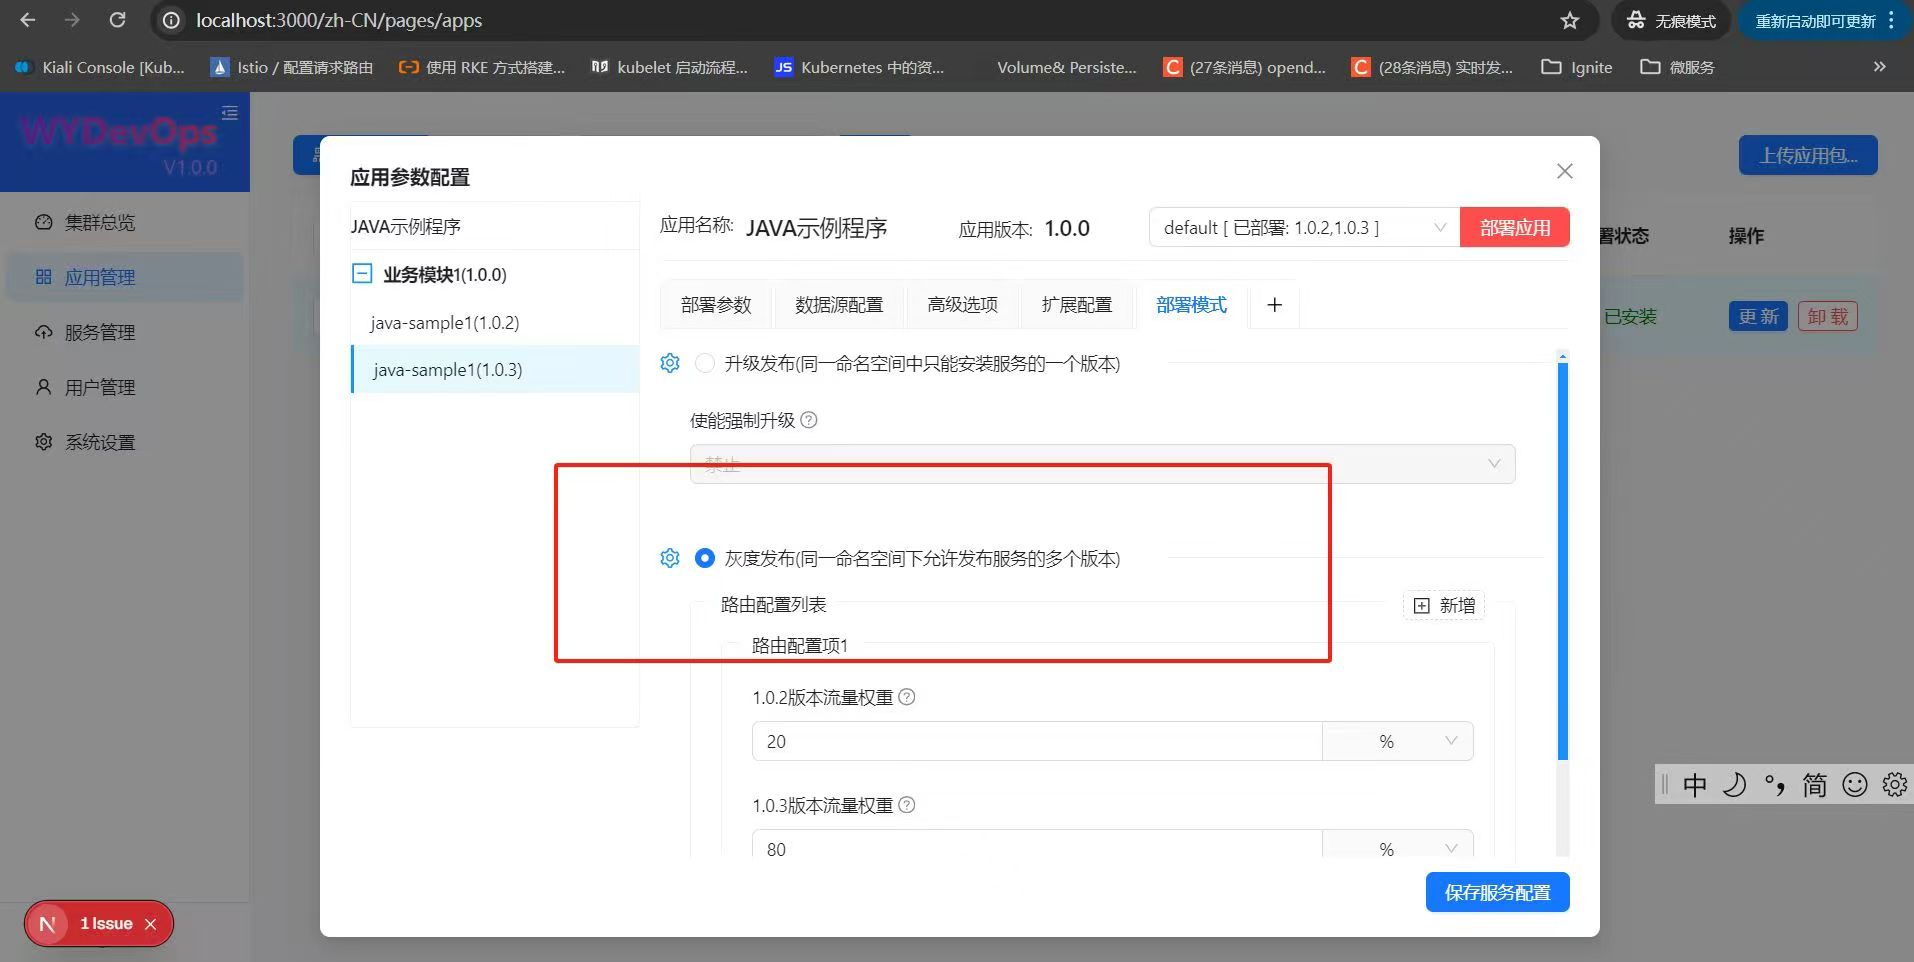
Task: Open percent unit dropdown for 1.0.2 weight
Action: point(1398,741)
